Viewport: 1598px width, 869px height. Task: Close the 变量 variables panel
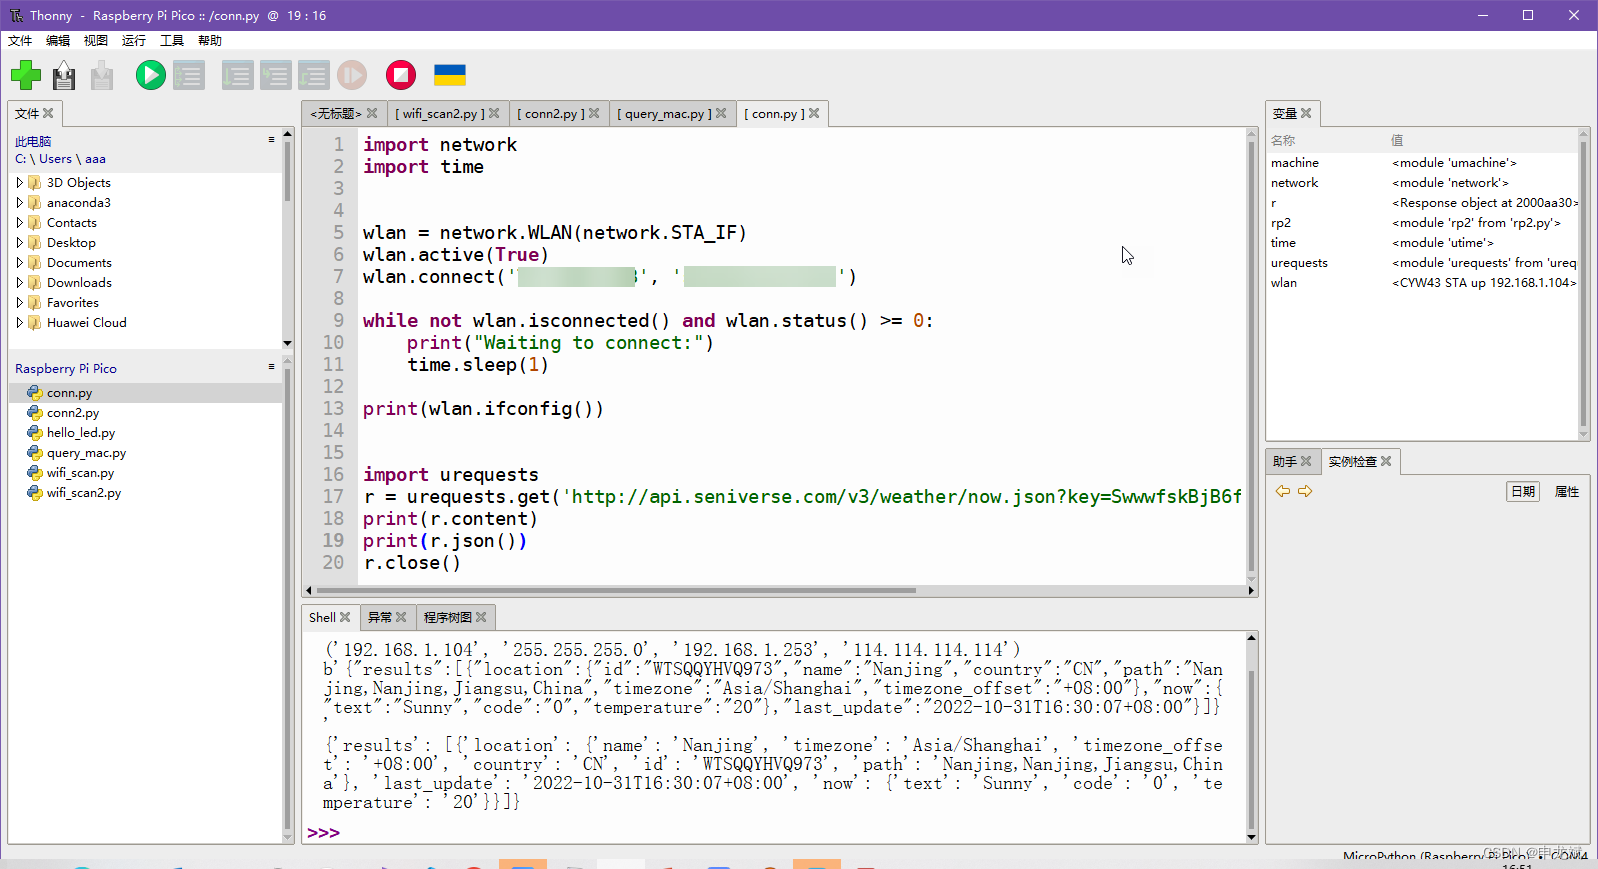1306,113
